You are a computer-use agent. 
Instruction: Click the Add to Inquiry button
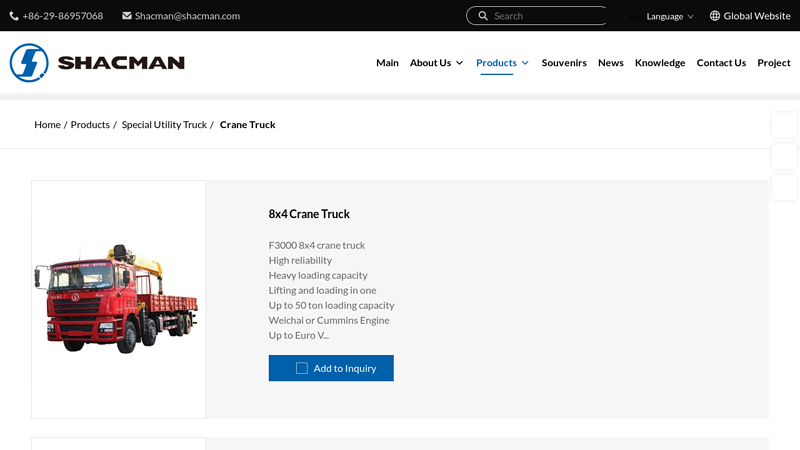[331, 368]
